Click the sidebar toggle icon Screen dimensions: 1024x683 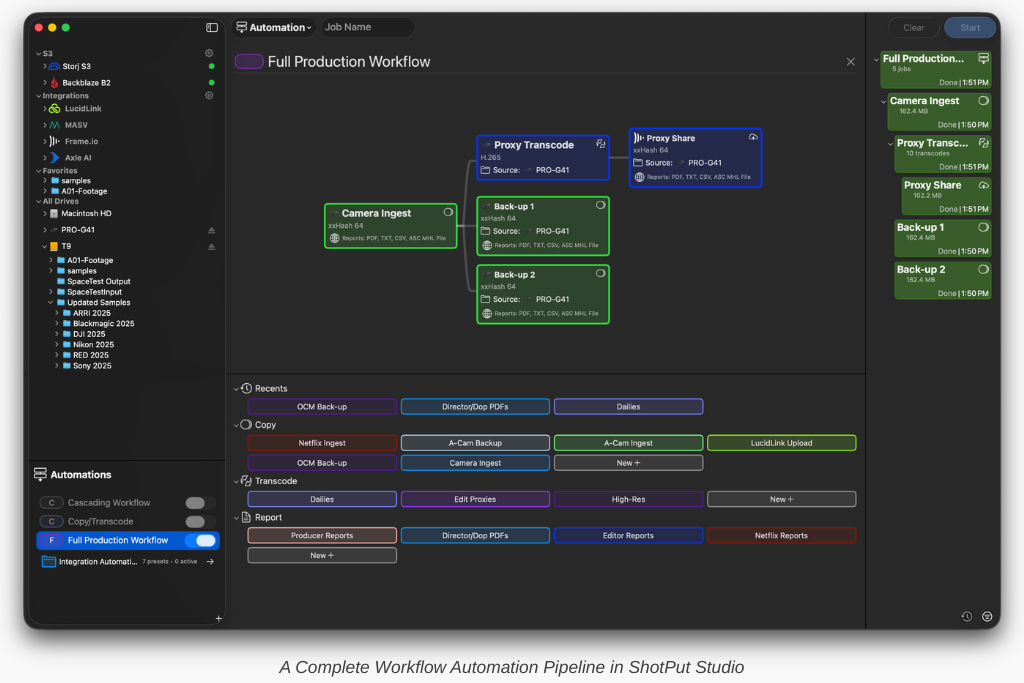click(212, 28)
